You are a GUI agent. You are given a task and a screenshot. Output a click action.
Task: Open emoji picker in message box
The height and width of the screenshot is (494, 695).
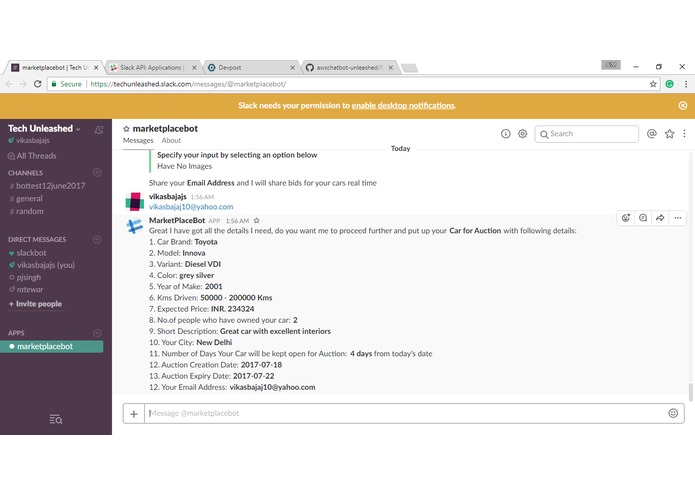click(x=673, y=413)
